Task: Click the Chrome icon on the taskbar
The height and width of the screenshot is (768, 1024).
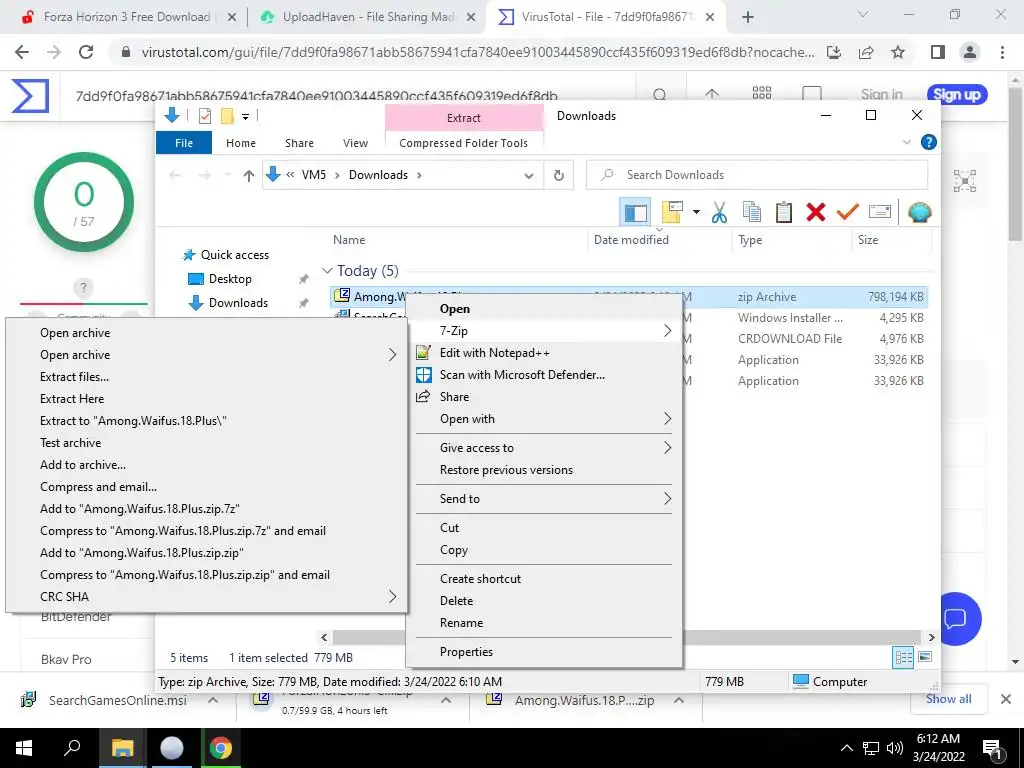Action: coord(221,748)
